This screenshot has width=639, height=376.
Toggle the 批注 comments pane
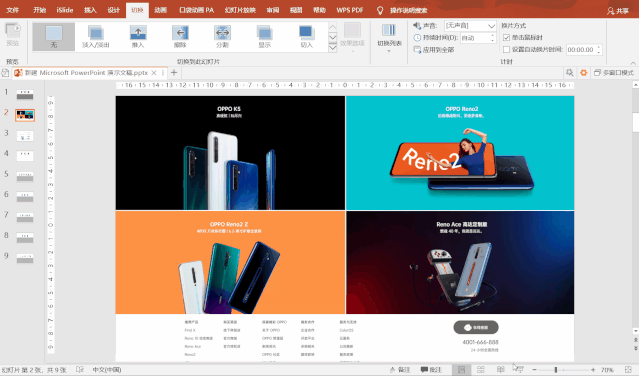click(431, 369)
